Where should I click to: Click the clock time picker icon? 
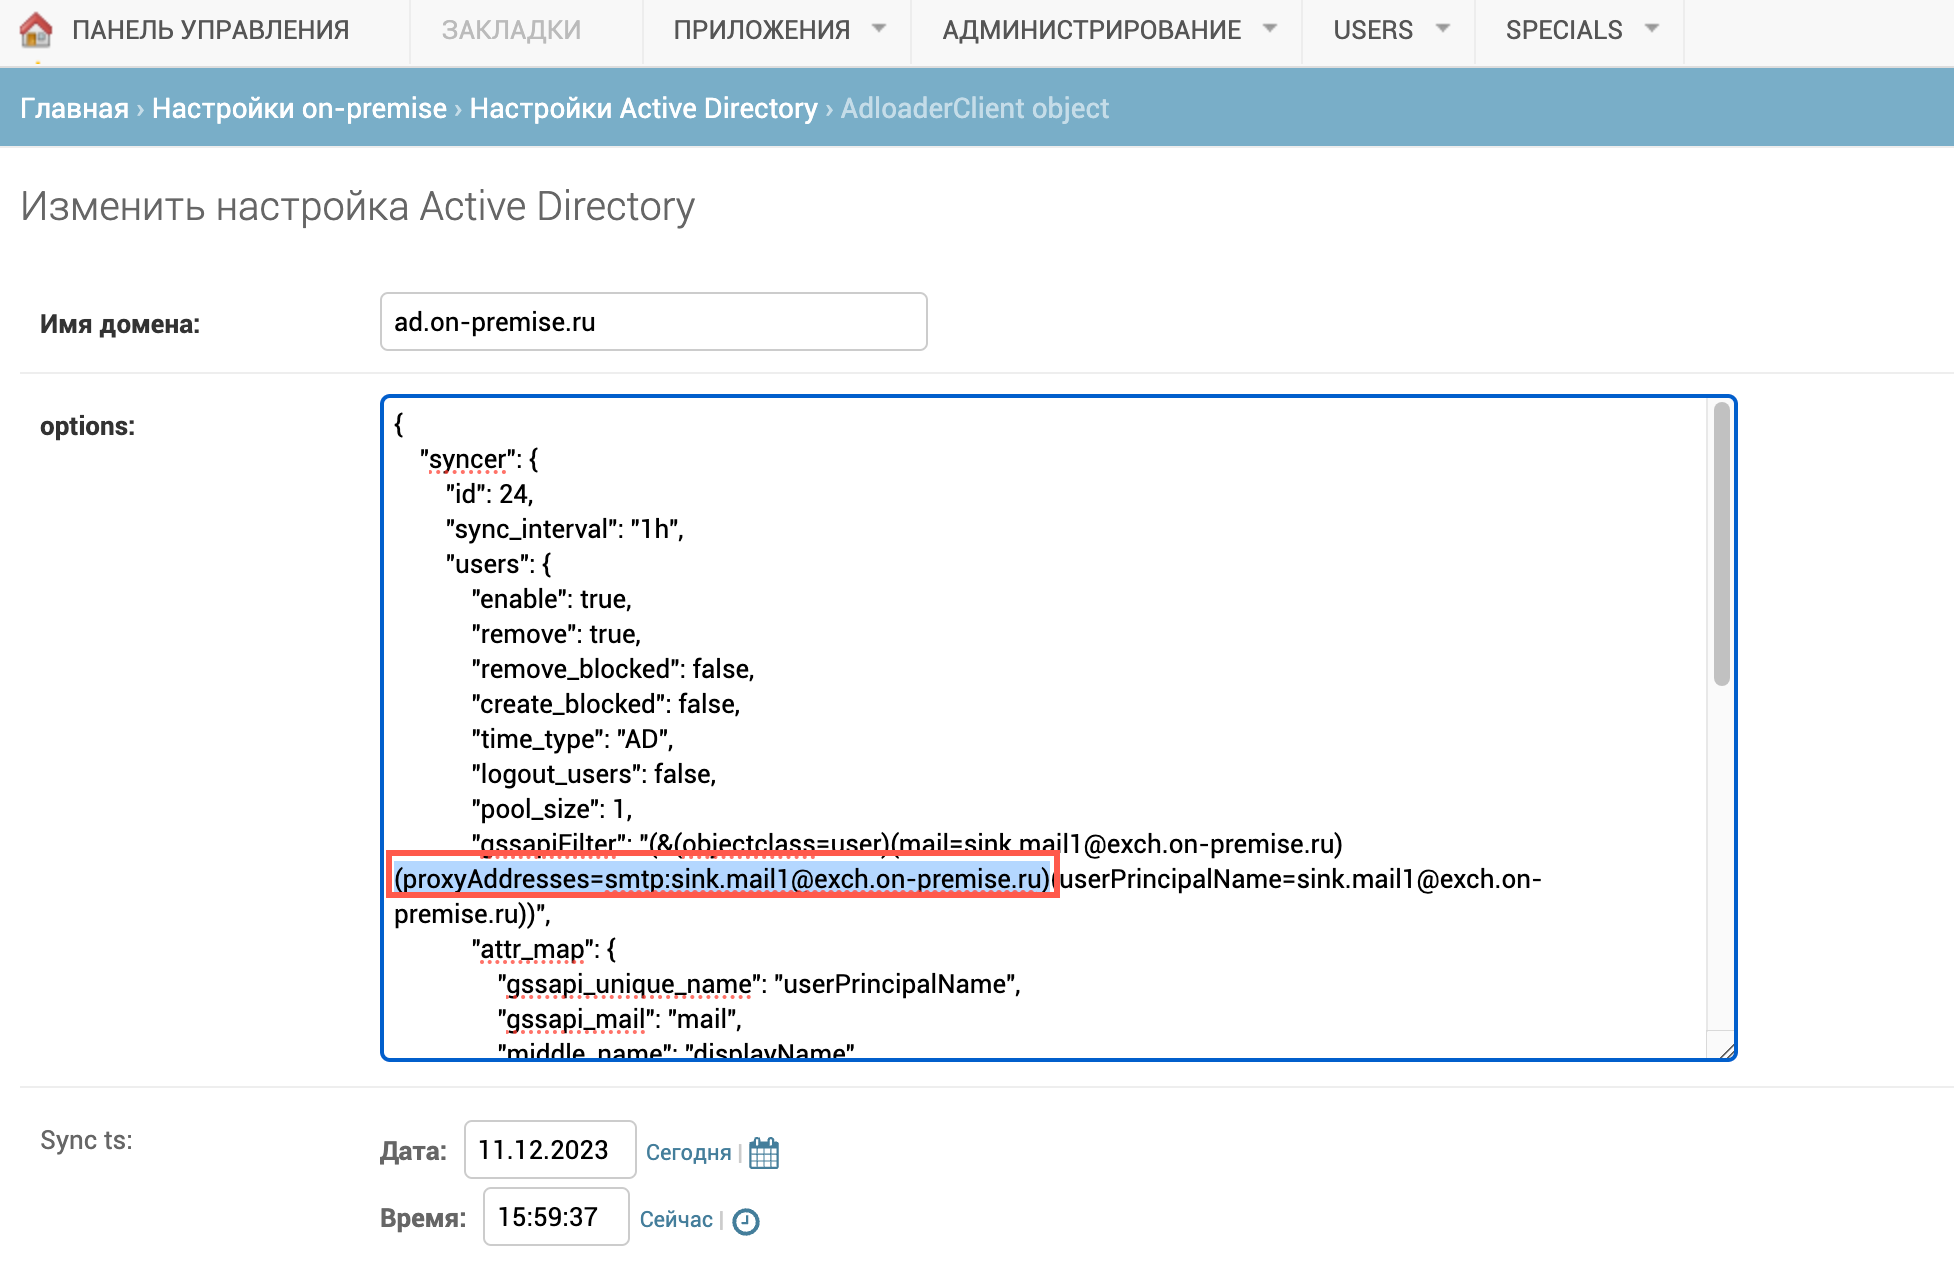pyautogui.click(x=746, y=1221)
